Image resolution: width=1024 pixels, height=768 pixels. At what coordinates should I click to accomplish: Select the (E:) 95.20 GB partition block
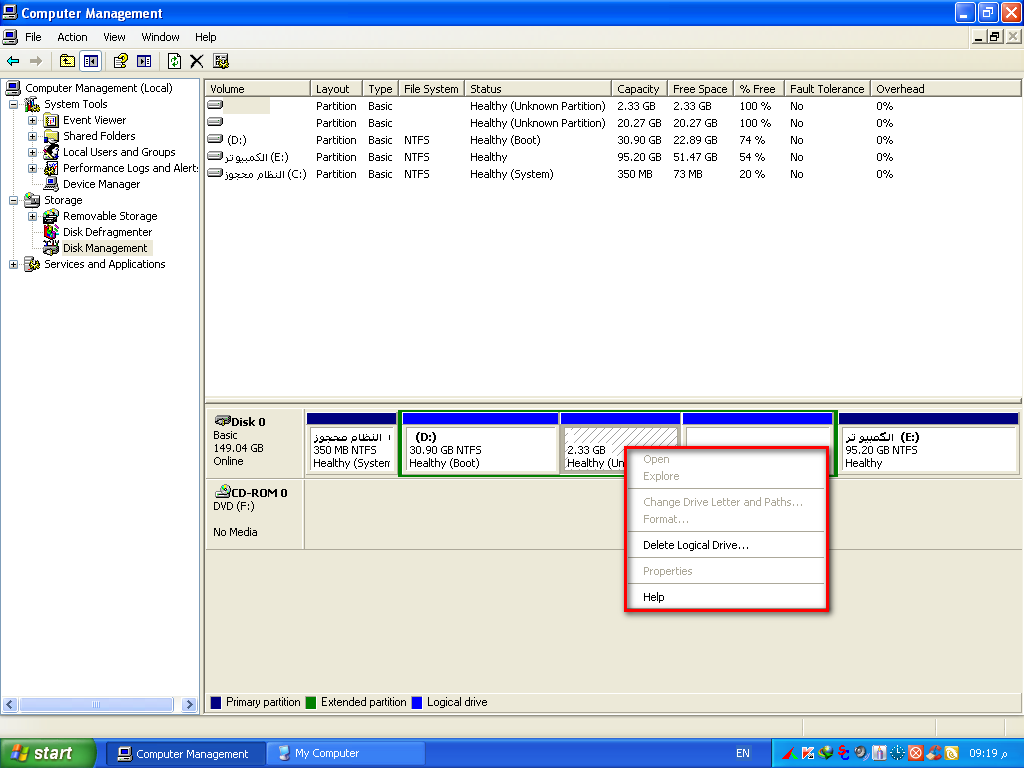pyautogui.click(x=928, y=443)
